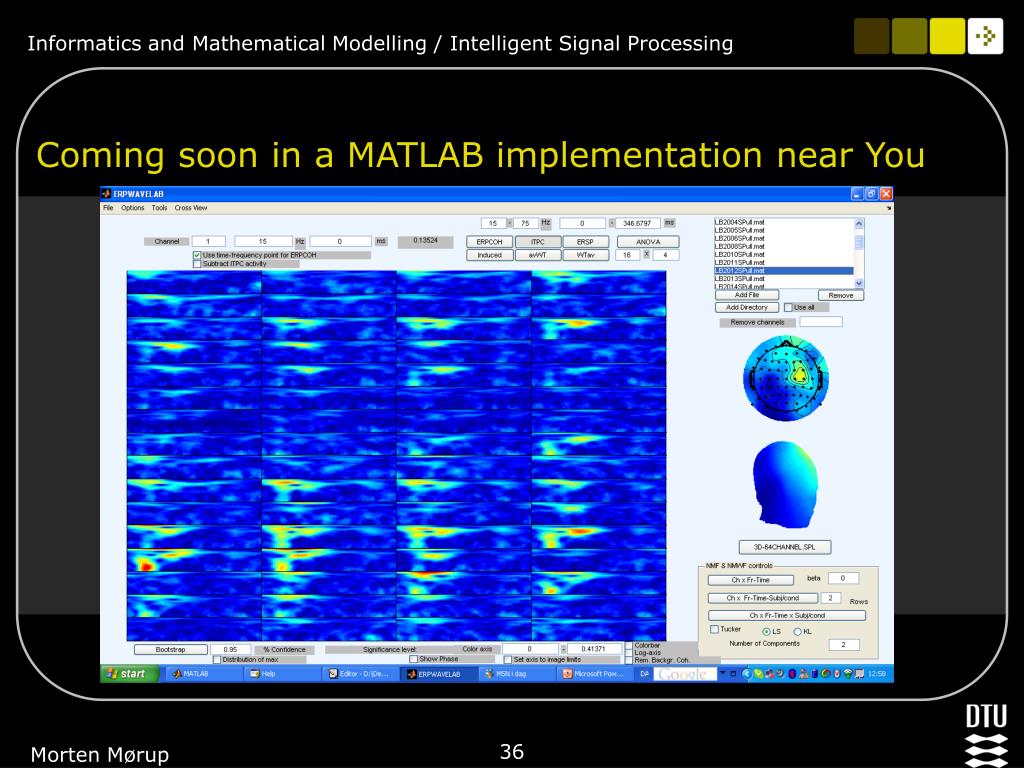The image size is (1024, 768).
Task: Open the Tools menu
Action: 159,208
